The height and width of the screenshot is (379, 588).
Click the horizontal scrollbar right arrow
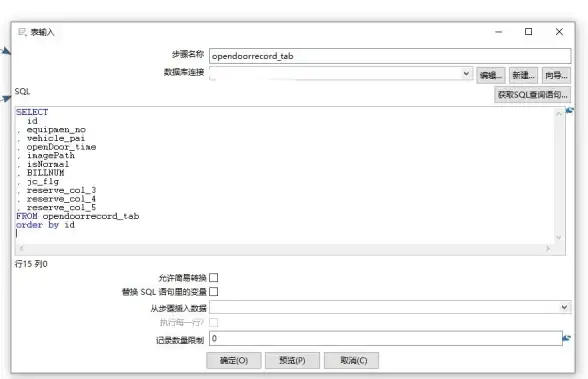pos(548,248)
